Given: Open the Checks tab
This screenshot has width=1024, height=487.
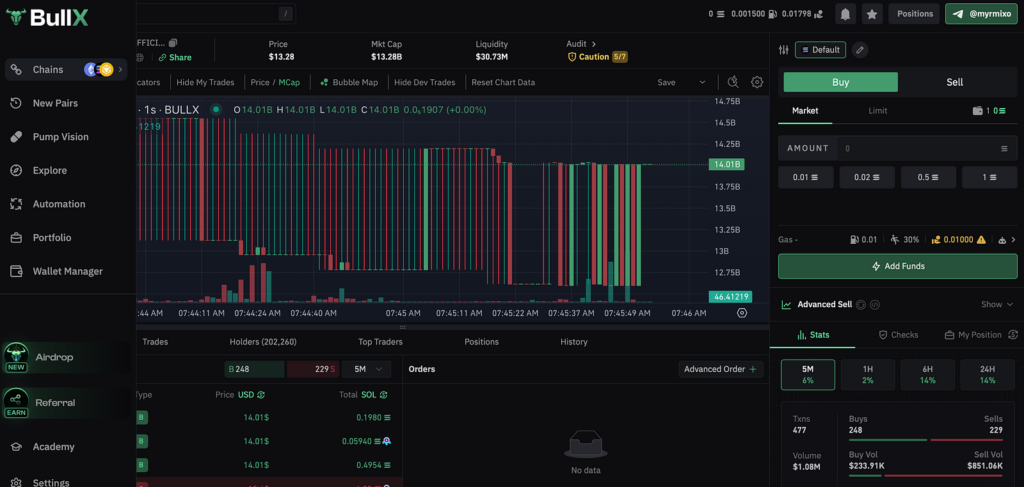Looking at the screenshot, I should (x=899, y=334).
